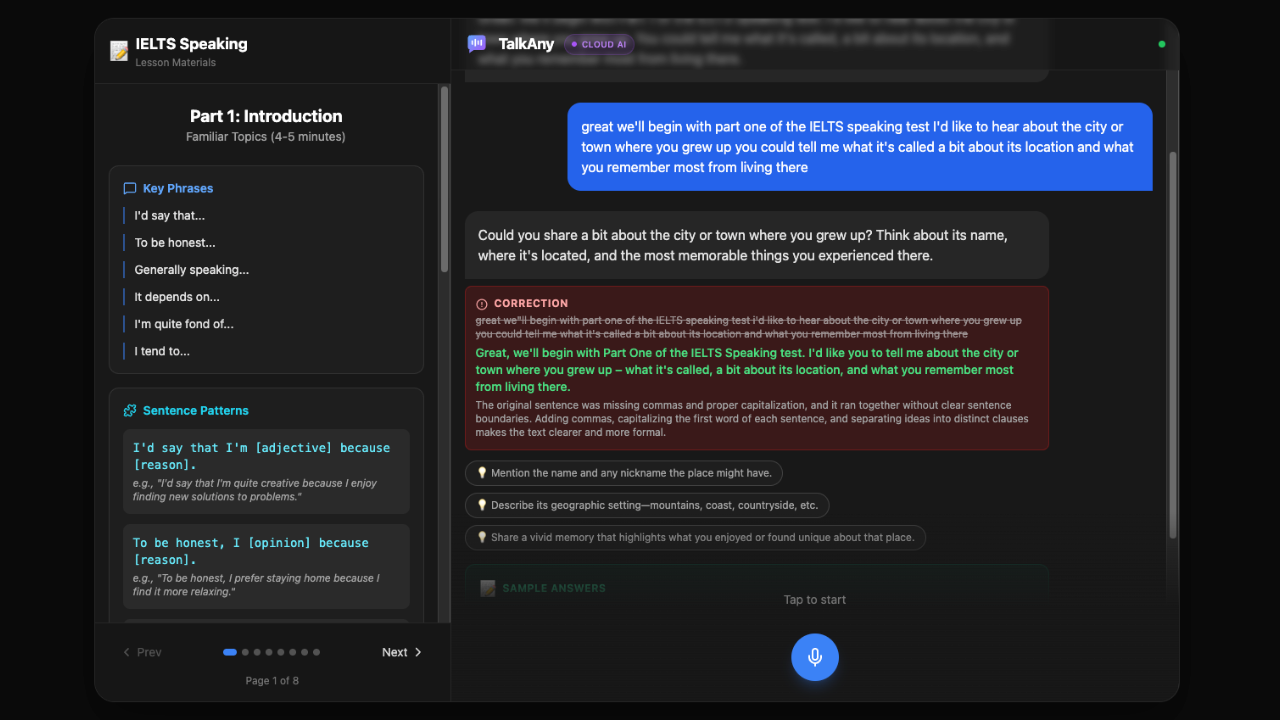Click the IELTS Speaking notepad icon
This screenshot has height=720, width=1280.
click(119, 51)
